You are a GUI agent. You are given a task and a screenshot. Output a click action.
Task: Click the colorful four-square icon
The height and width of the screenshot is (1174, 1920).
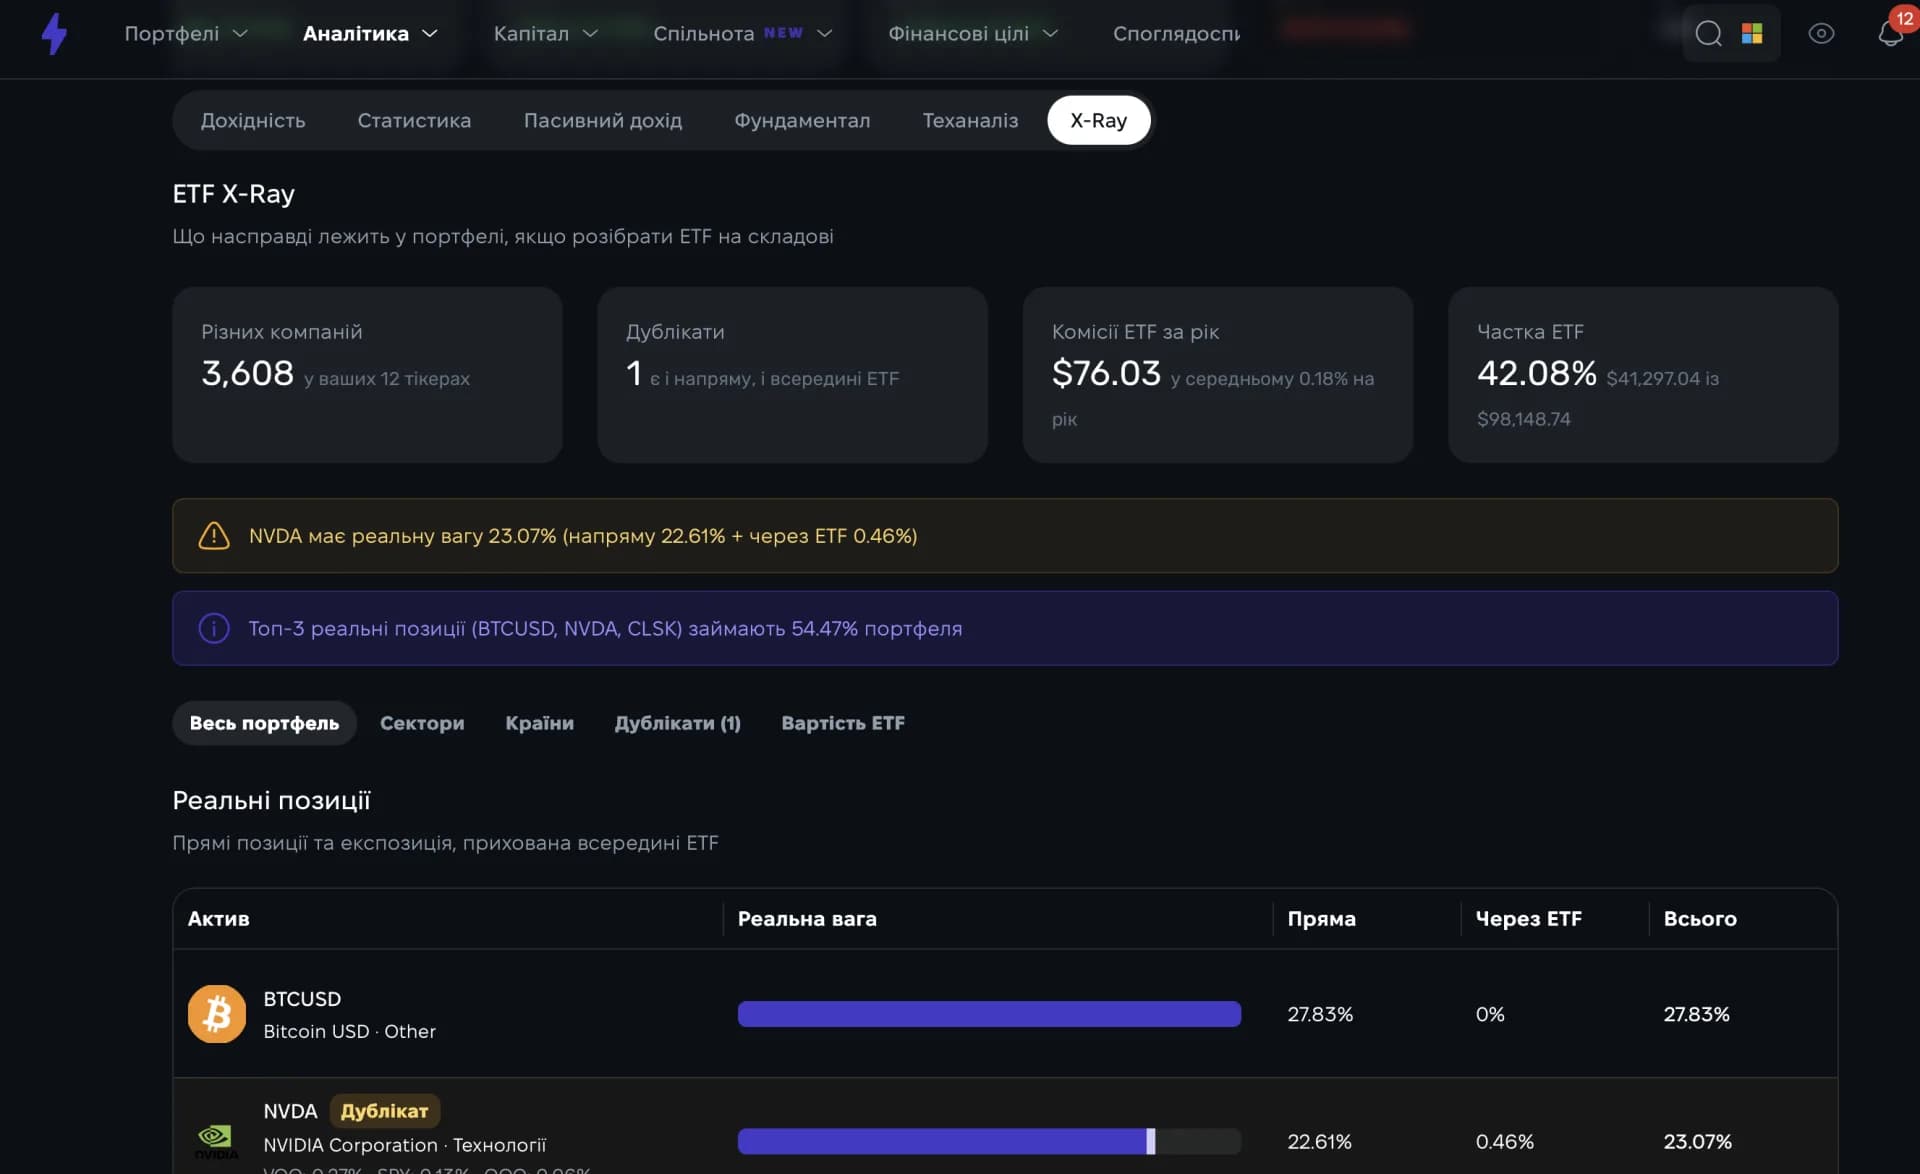pos(1752,34)
